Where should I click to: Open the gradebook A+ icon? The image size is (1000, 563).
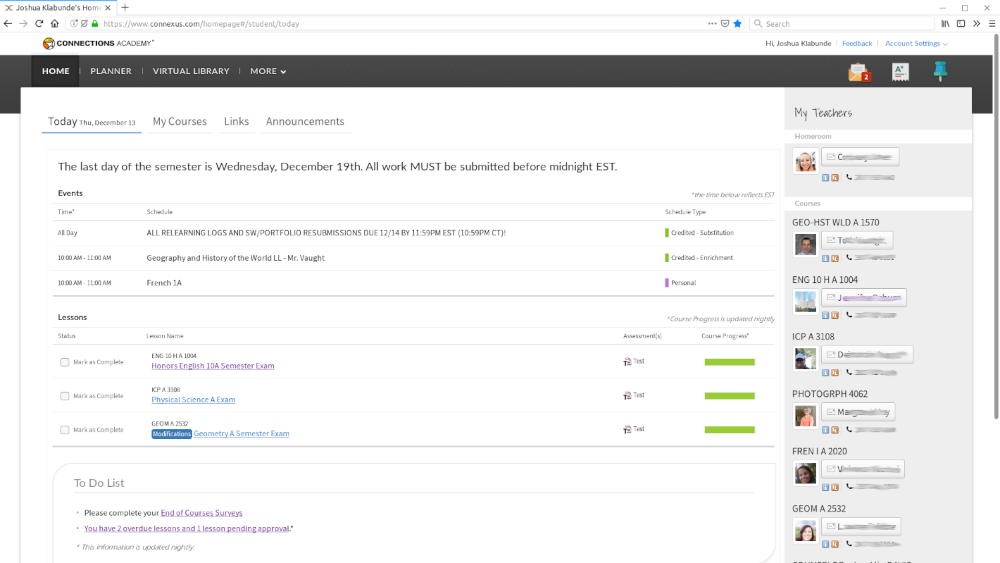click(900, 71)
